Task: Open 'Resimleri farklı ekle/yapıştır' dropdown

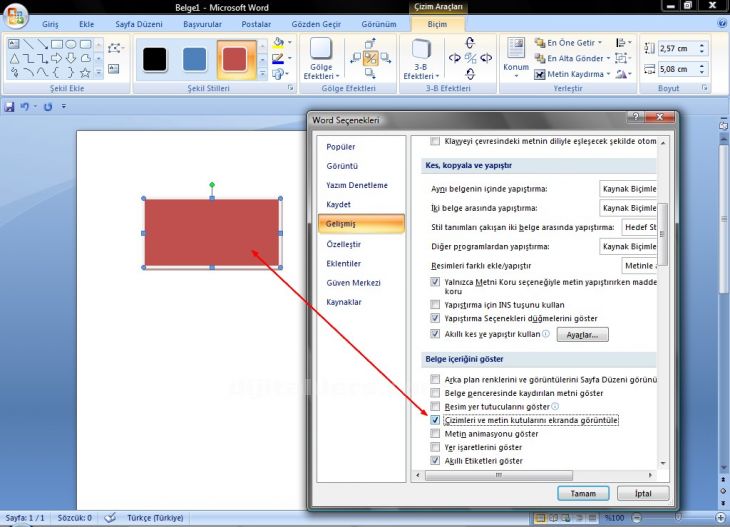Action: pos(639,265)
